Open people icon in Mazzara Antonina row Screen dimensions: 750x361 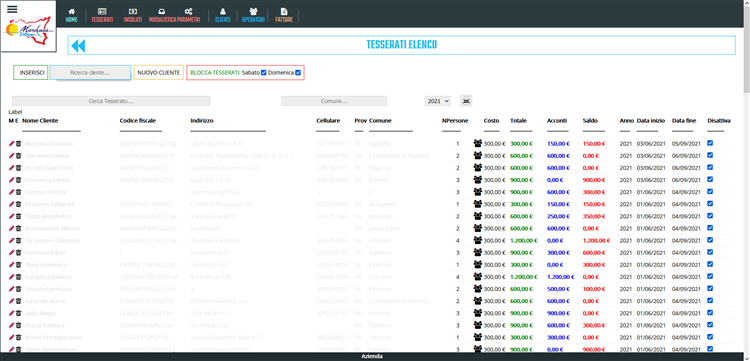tap(478, 143)
